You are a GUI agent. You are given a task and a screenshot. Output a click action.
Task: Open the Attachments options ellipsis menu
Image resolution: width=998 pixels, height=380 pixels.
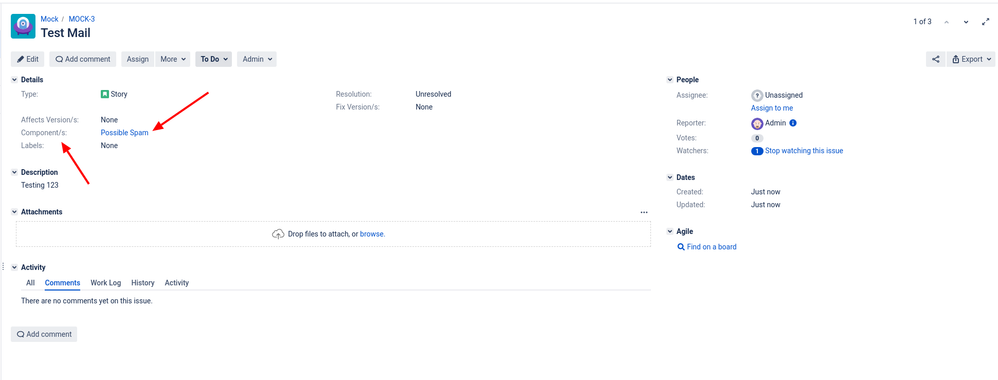click(x=644, y=212)
